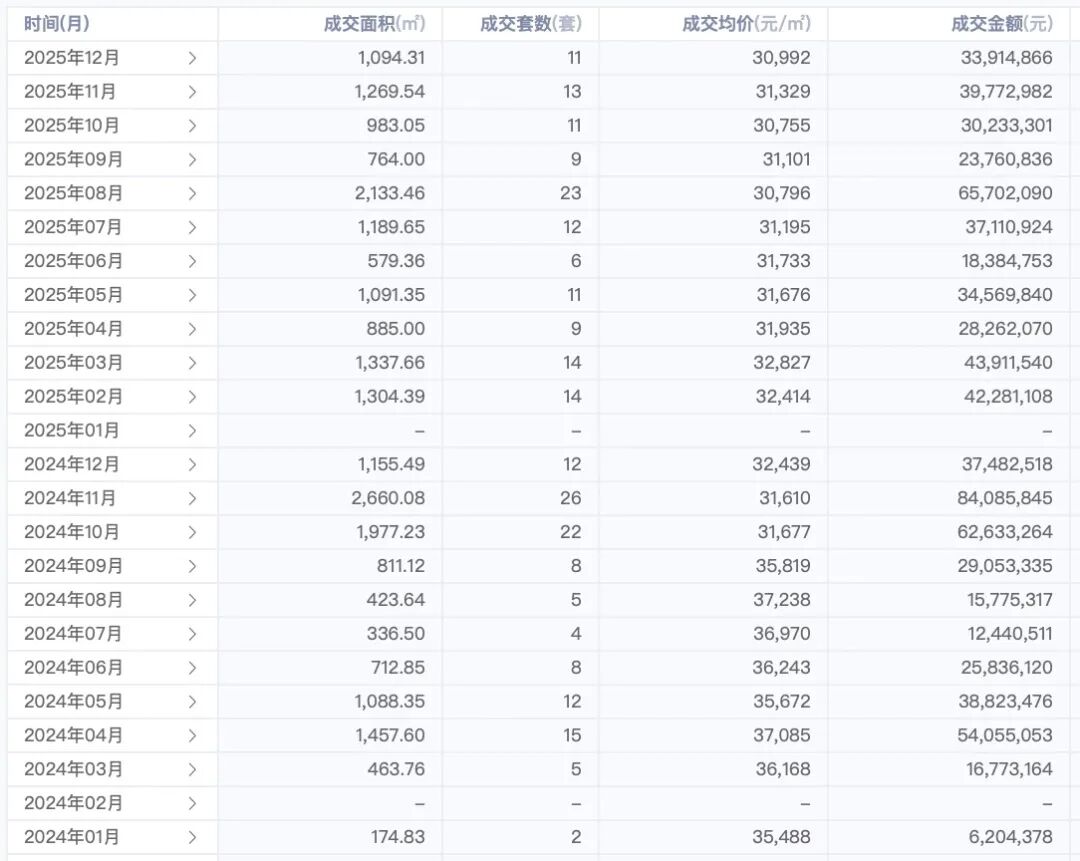Select the 2,133.46 area cell
Image resolution: width=1080 pixels, height=861 pixels.
(390, 193)
